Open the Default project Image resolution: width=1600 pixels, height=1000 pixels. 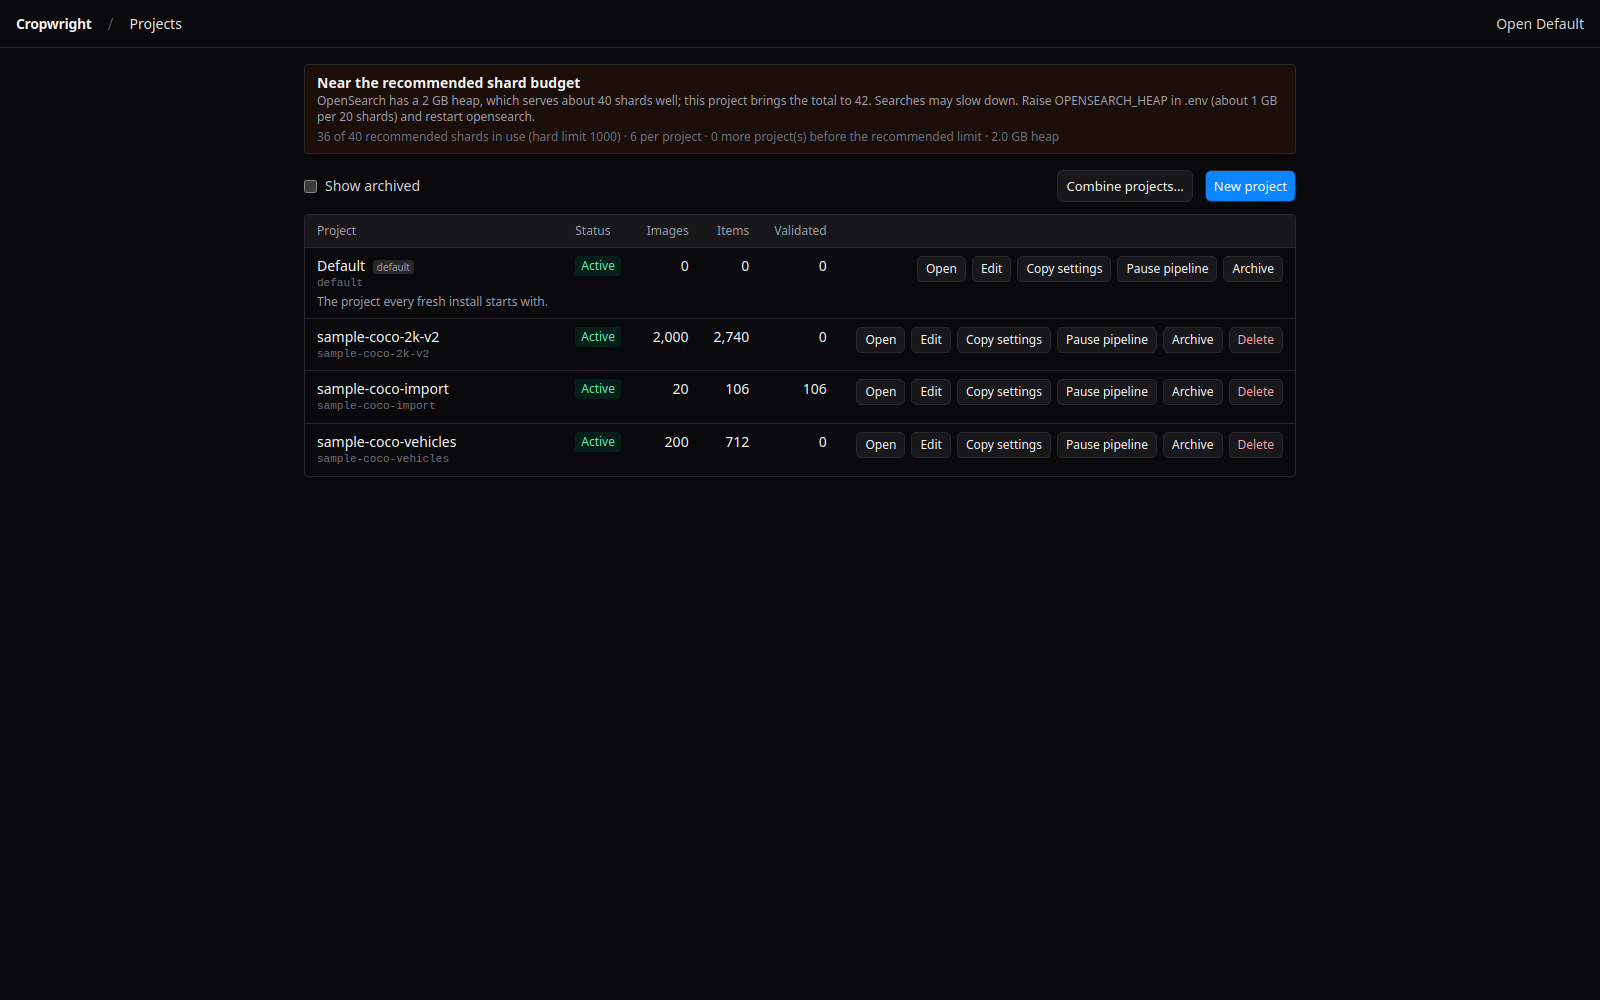point(941,269)
